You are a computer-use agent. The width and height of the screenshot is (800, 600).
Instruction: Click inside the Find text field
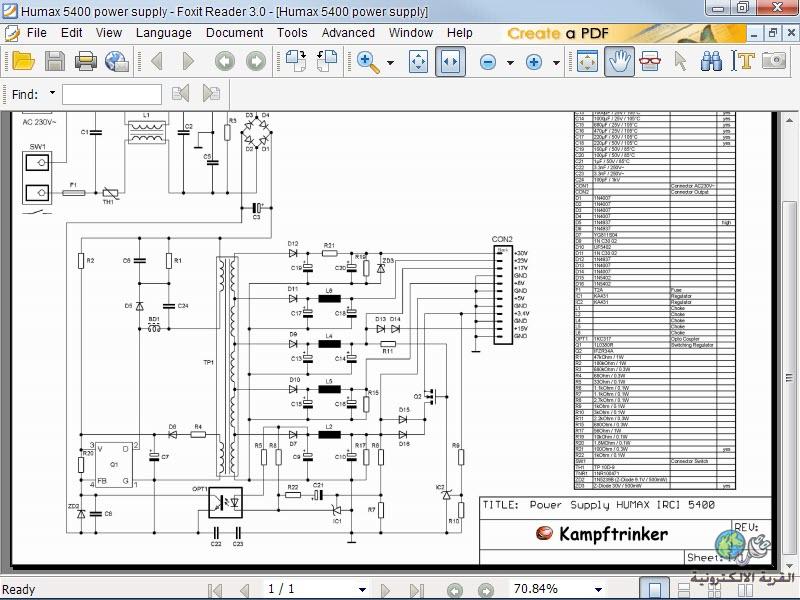click(x=112, y=94)
